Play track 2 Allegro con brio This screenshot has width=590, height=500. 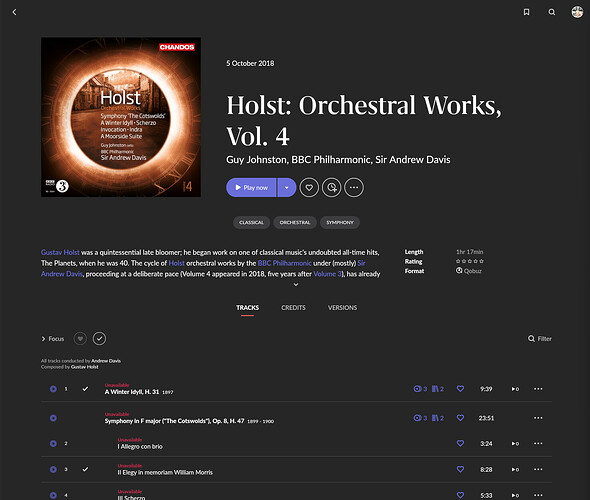[x=53, y=444]
